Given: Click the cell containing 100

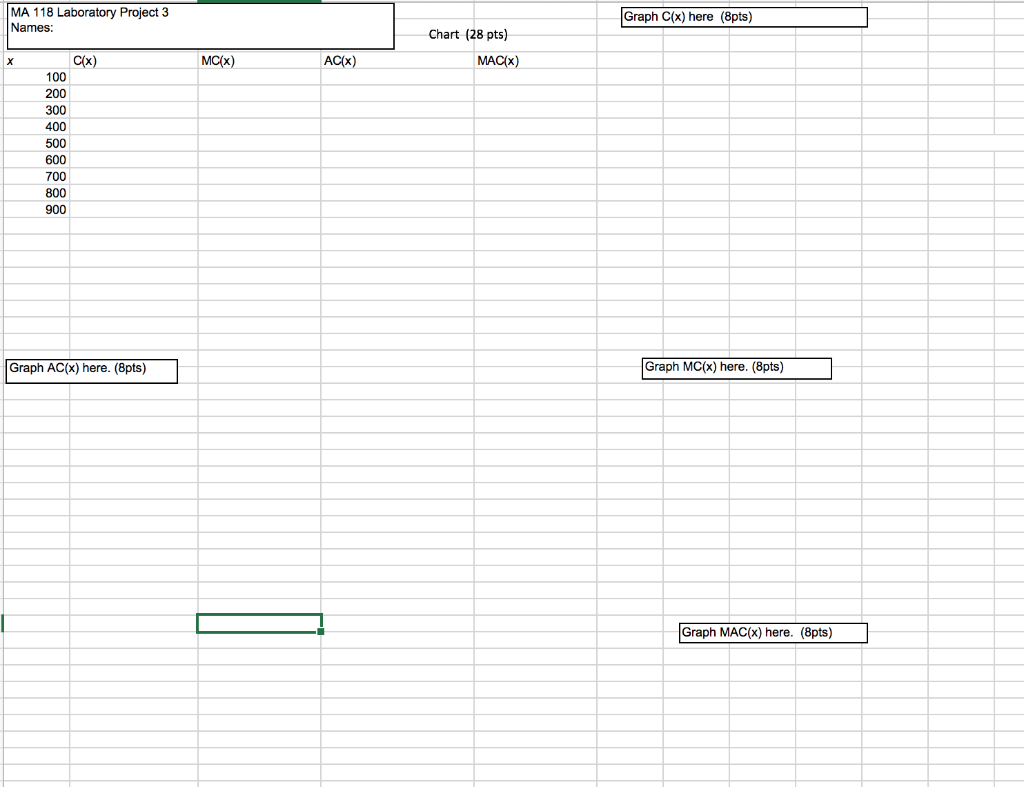Looking at the screenshot, I should click(x=37, y=77).
